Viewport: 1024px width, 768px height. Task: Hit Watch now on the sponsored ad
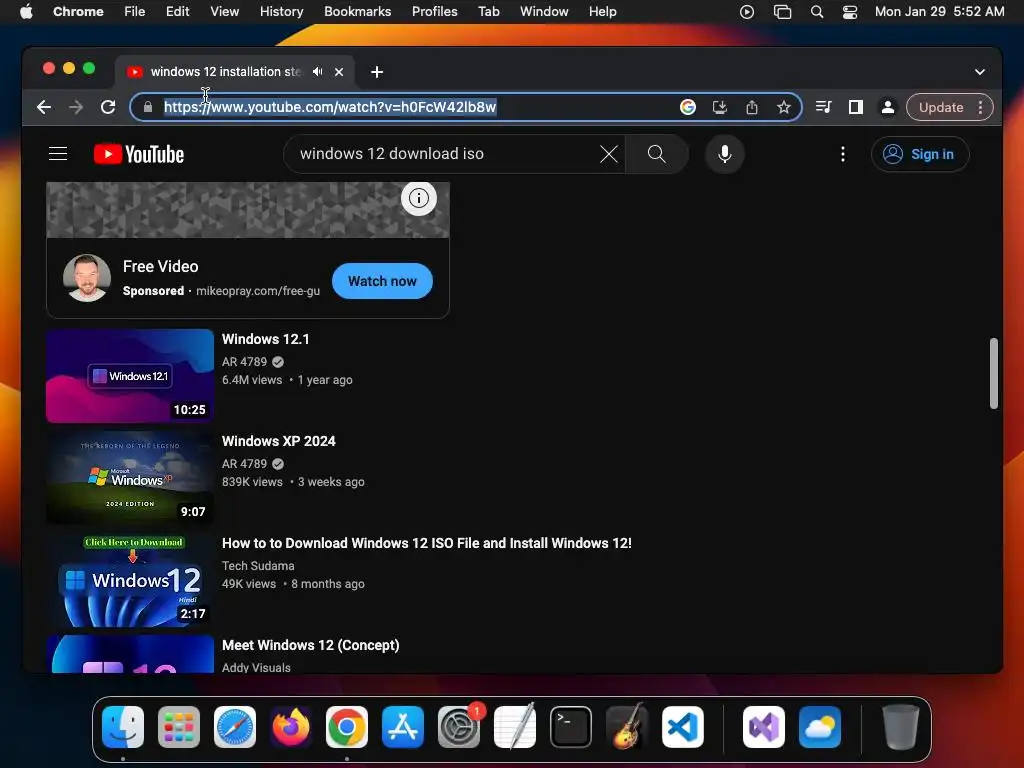[x=382, y=281]
